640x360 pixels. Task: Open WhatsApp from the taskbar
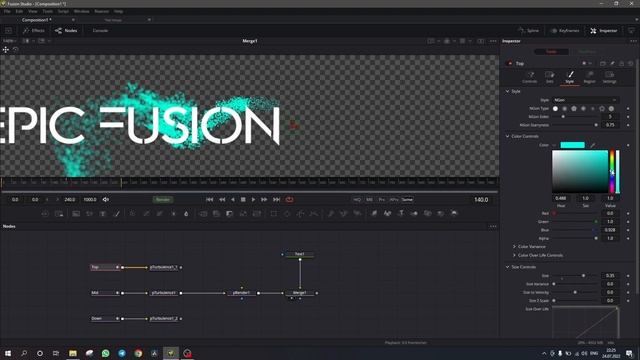(106, 353)
